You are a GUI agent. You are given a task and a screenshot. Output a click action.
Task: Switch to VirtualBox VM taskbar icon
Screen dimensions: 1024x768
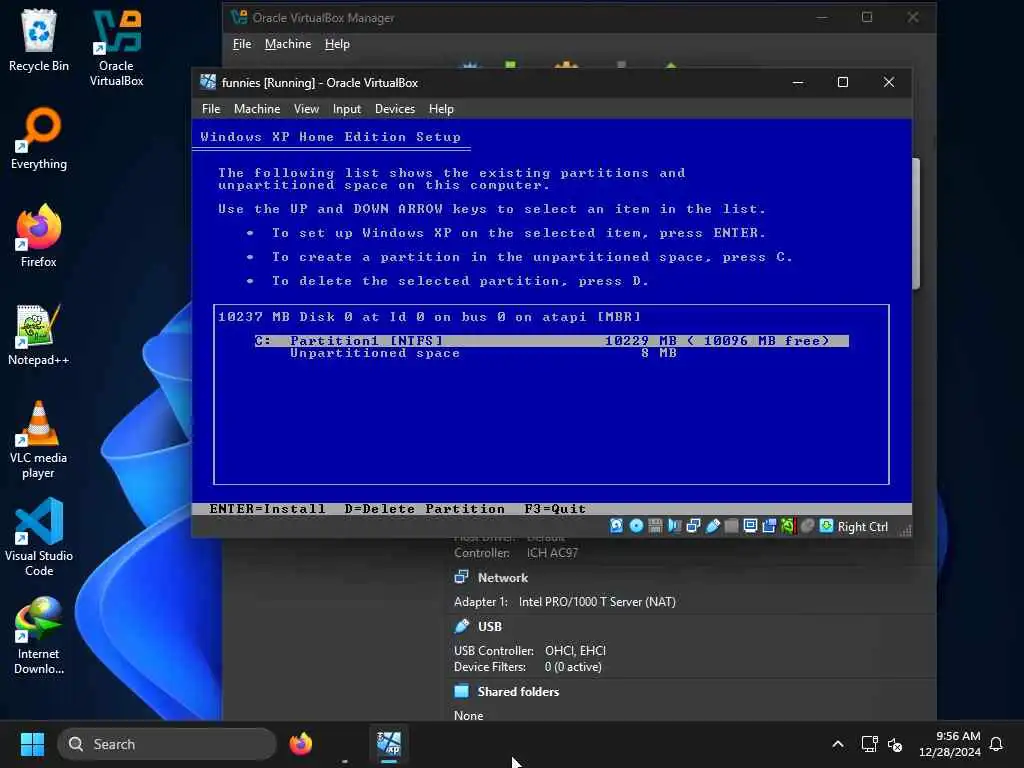(x=389, y=744)
